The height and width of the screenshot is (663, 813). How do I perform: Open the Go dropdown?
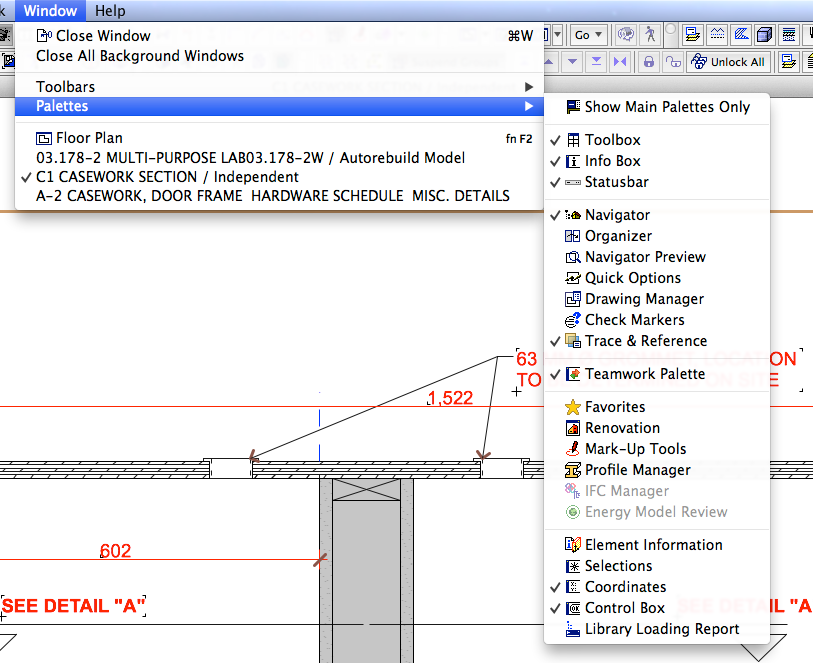tap(588, 33)
